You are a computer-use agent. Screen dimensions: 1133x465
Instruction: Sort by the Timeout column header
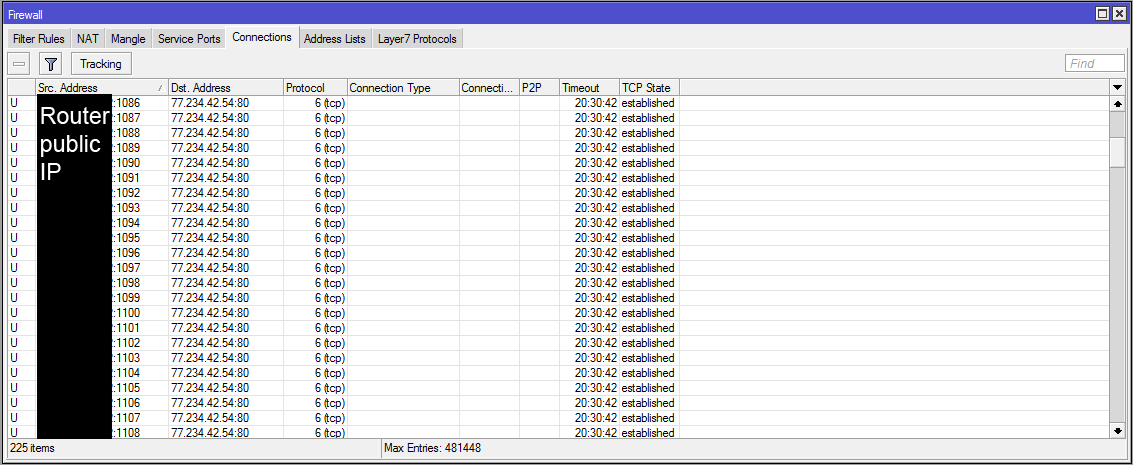(x=588, y=88)
